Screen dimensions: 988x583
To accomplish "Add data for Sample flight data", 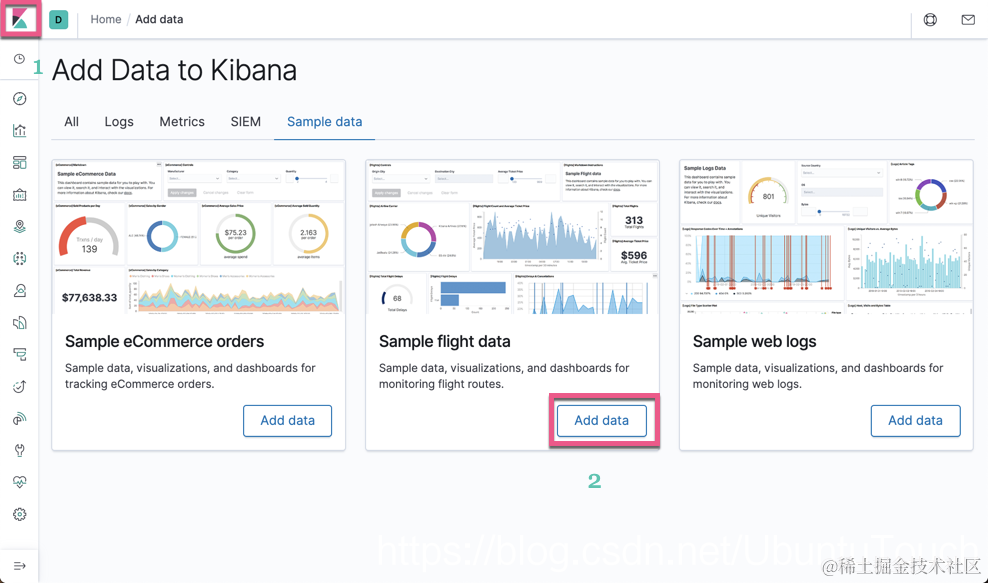I will pyautogui.click(x=602, y=420).
